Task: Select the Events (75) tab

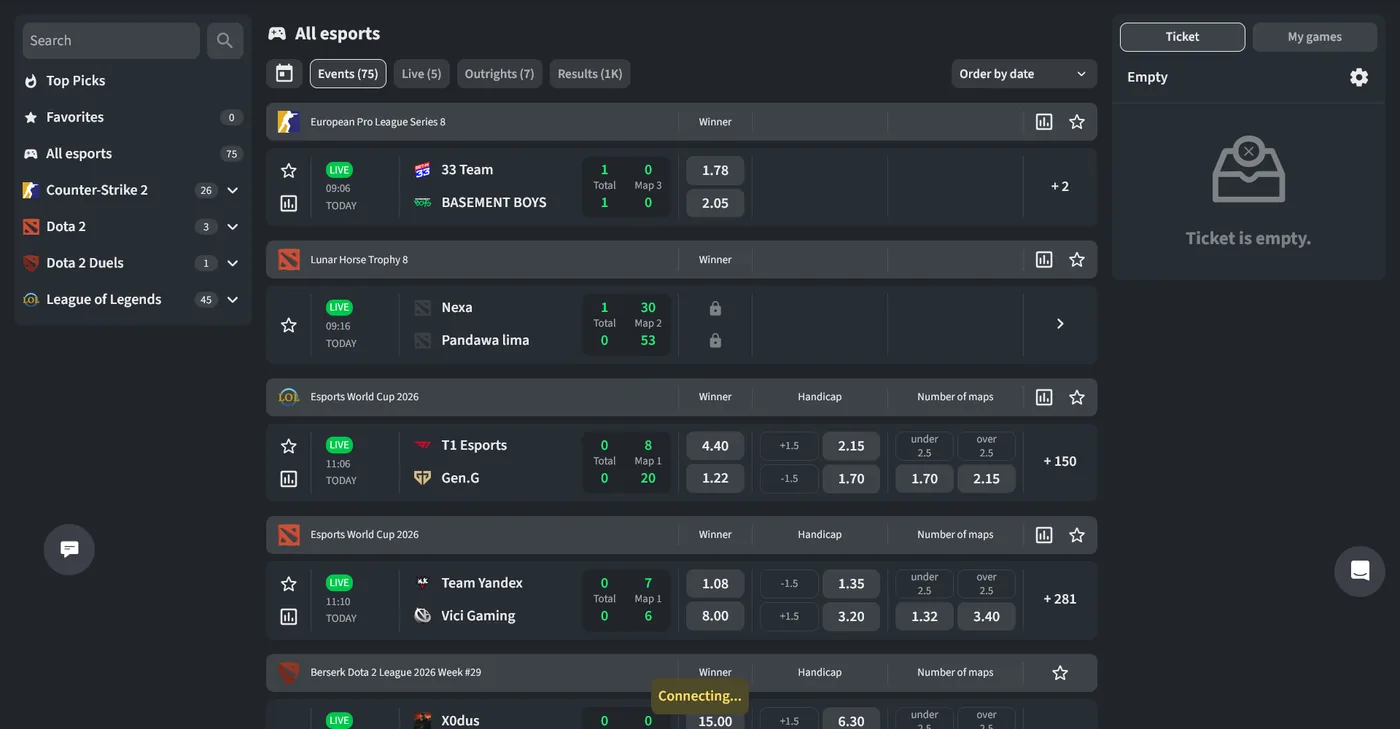Action: 348,74
